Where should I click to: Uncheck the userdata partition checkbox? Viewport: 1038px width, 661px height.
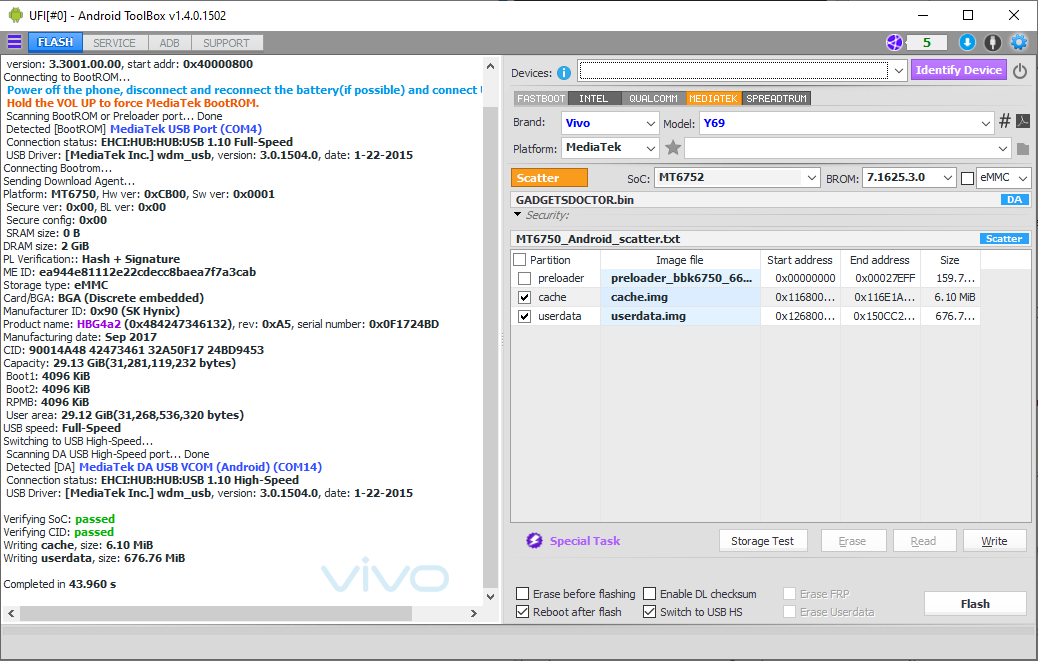coord(525,316)
